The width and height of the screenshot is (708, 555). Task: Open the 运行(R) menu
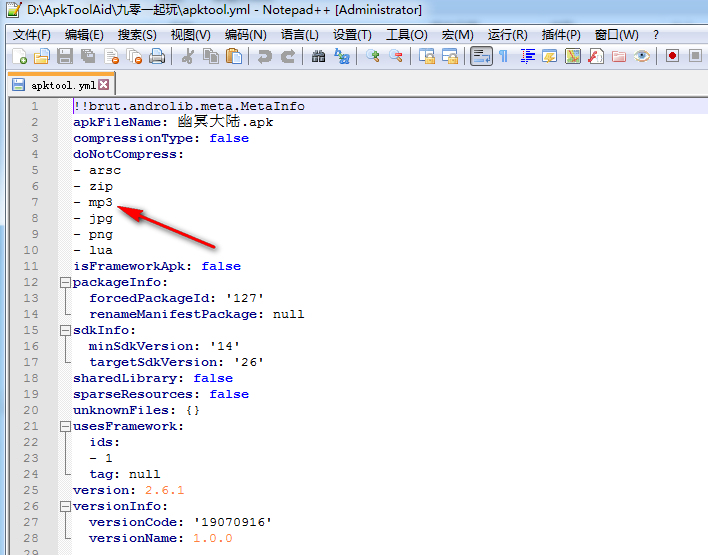pos(508,35)
